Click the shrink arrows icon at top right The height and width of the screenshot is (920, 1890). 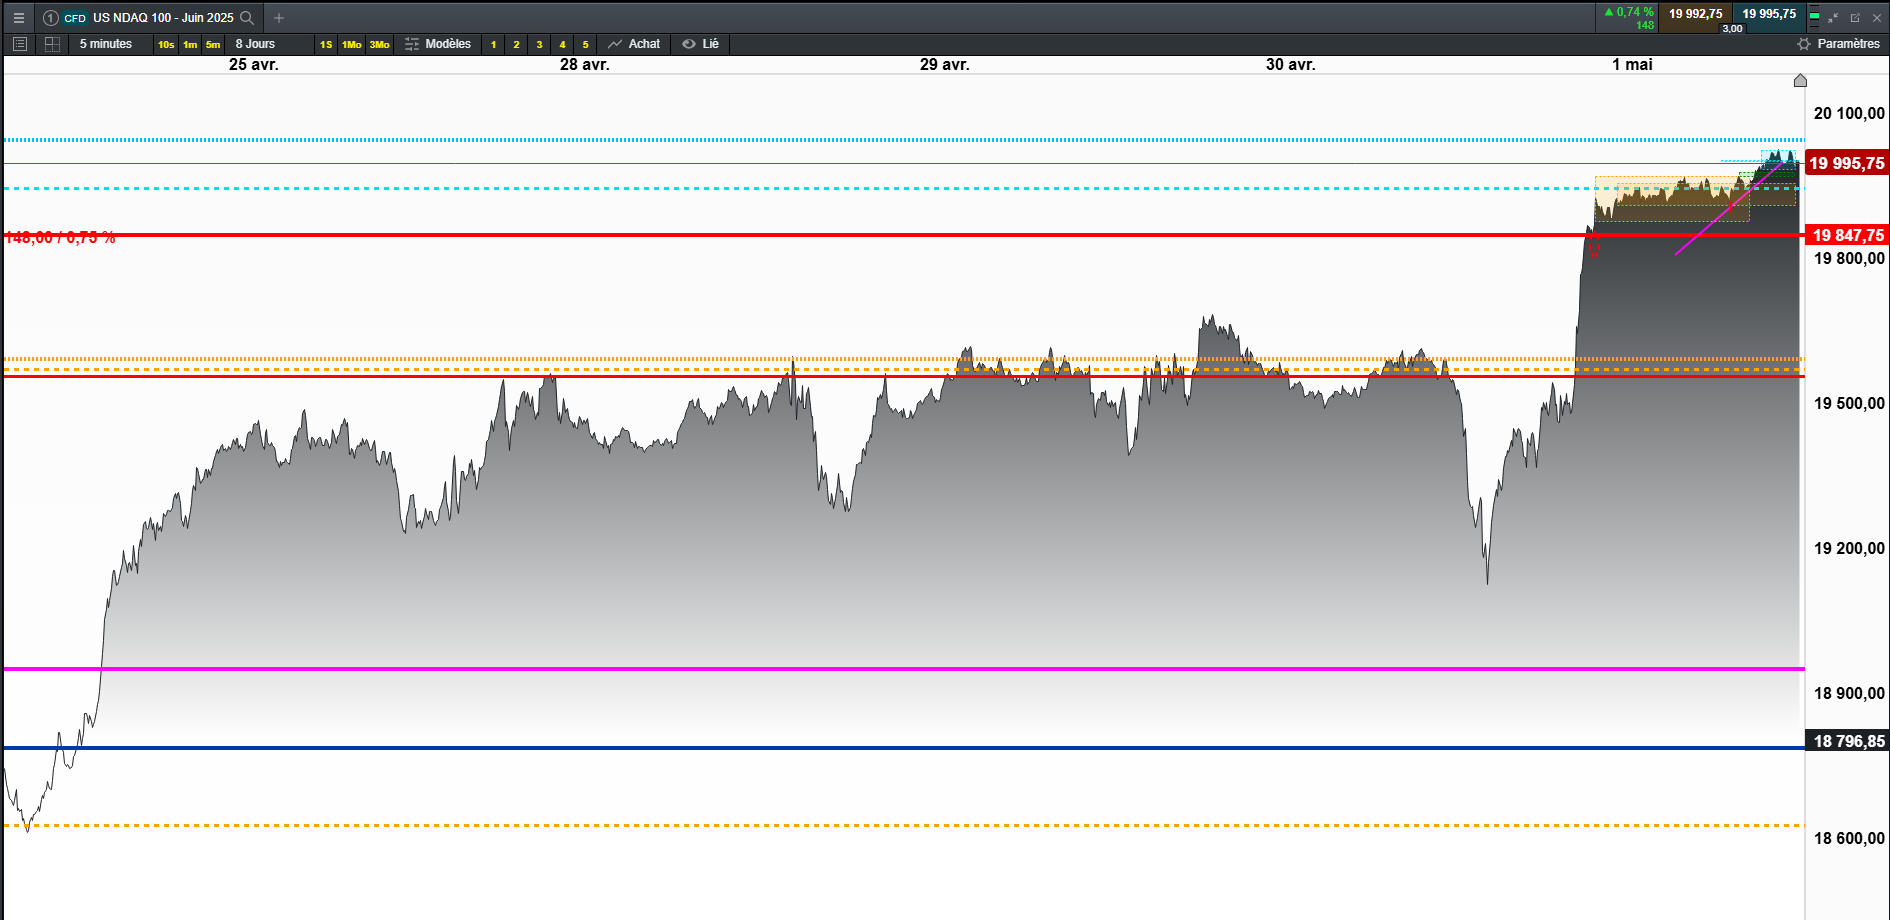(1833, 18)
